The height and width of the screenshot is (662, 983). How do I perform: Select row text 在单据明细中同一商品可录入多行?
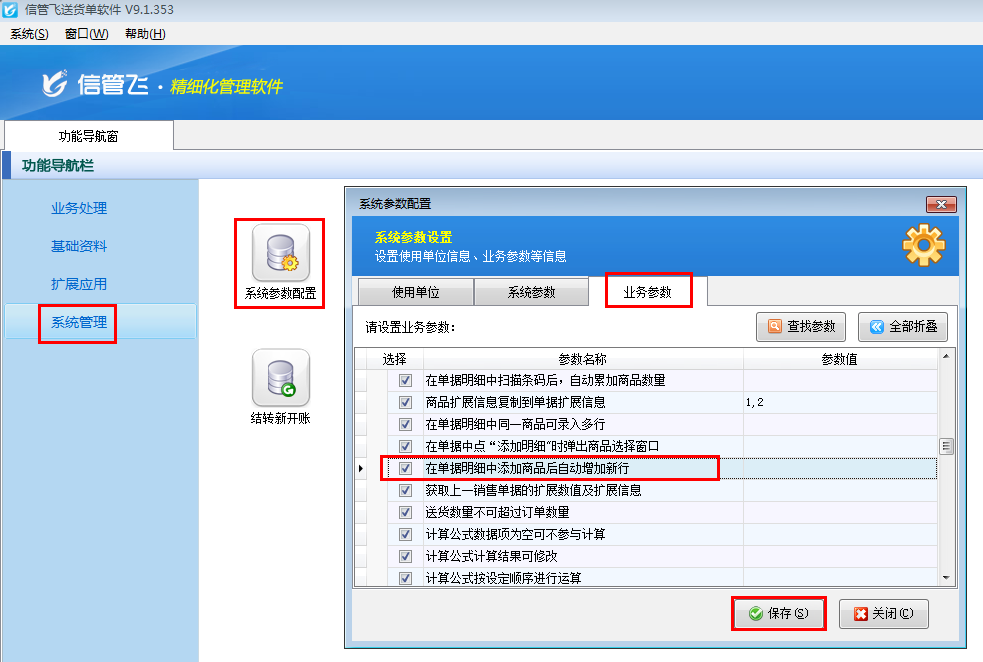[515, 424]
